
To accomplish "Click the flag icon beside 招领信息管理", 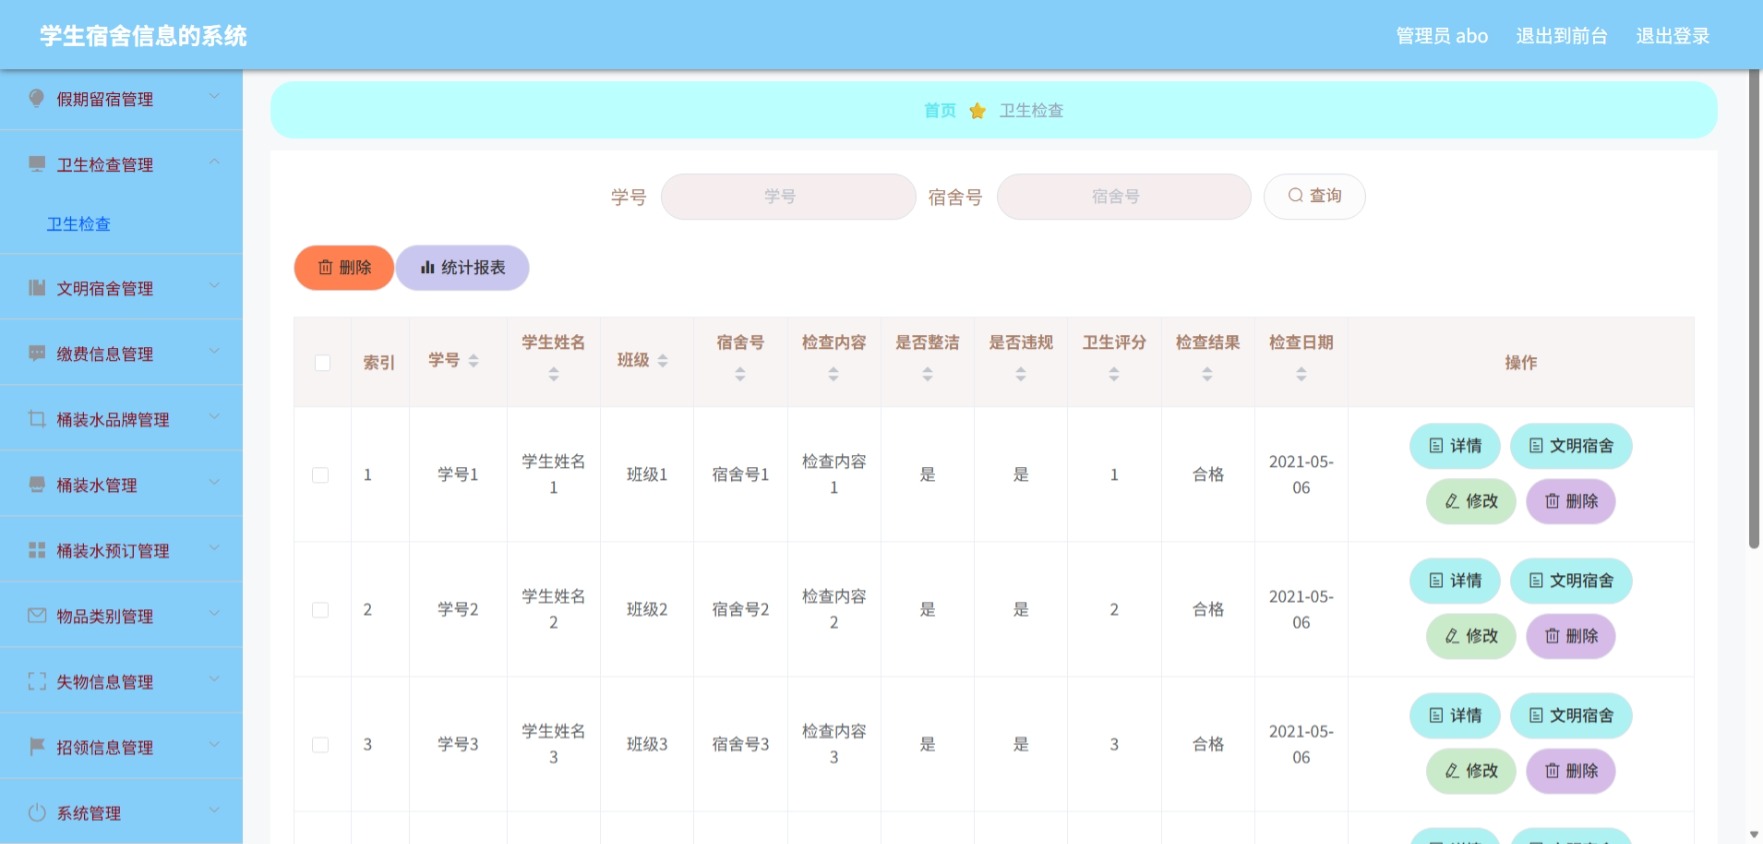I will [37, 746].
